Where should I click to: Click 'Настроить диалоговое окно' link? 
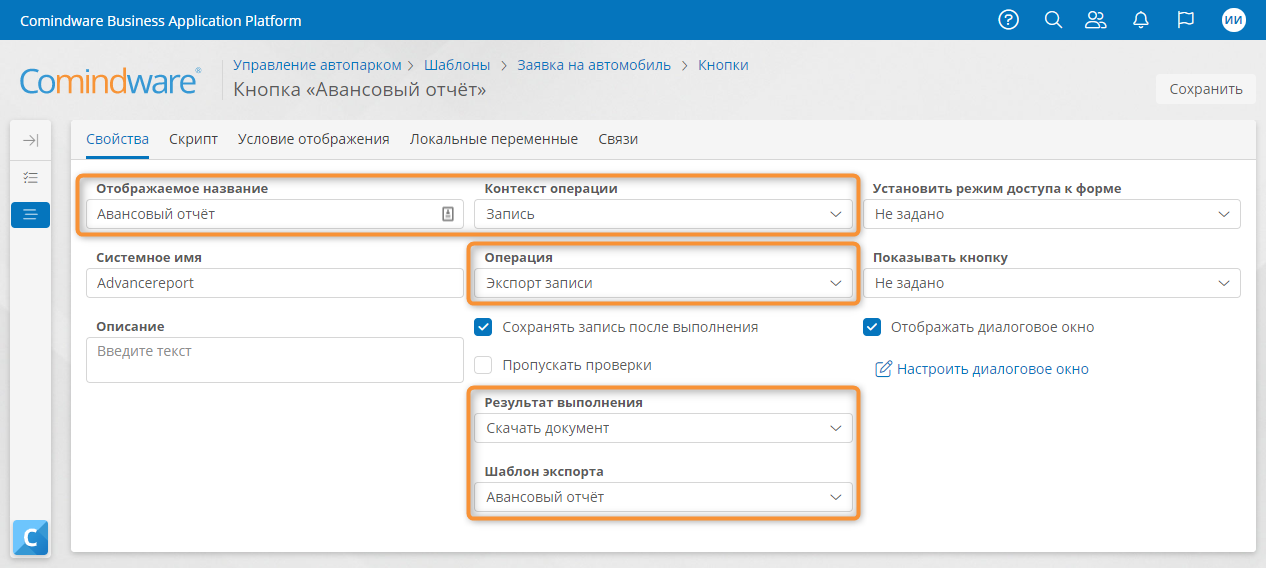coord(993,369)
